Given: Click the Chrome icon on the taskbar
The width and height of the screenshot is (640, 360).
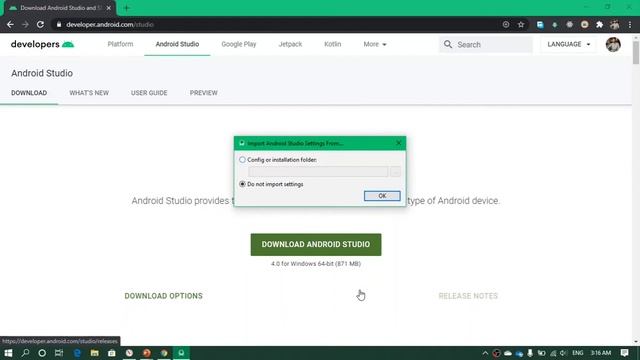Looking at the screenshot, I should 164,353.
